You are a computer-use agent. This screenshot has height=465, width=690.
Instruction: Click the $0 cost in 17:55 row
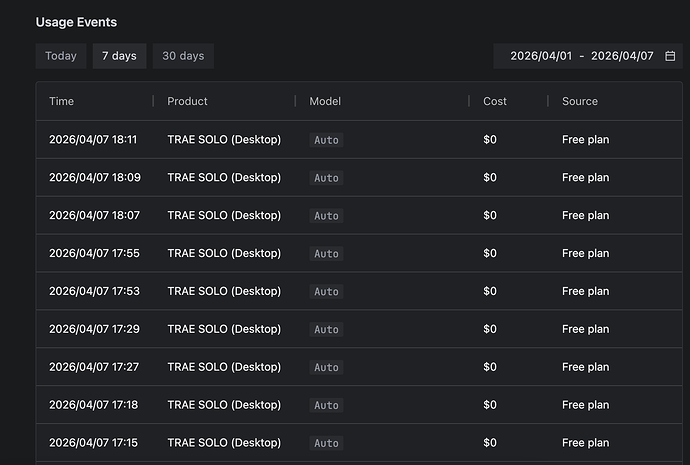coord(490,253)
